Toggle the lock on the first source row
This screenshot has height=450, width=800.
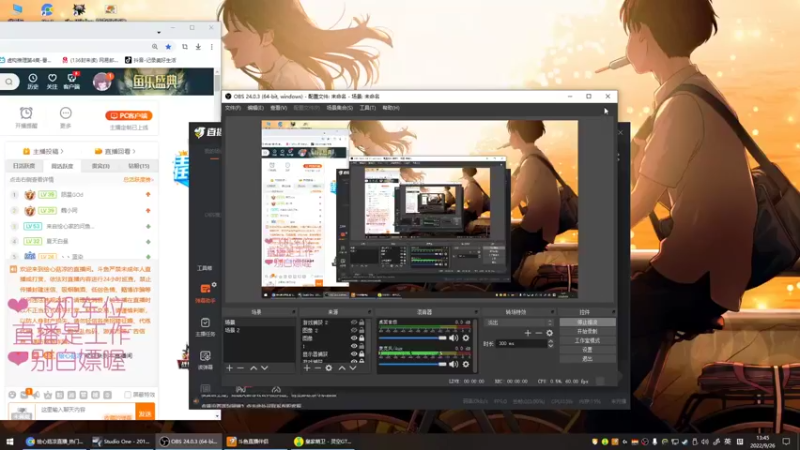click(362, 322)
